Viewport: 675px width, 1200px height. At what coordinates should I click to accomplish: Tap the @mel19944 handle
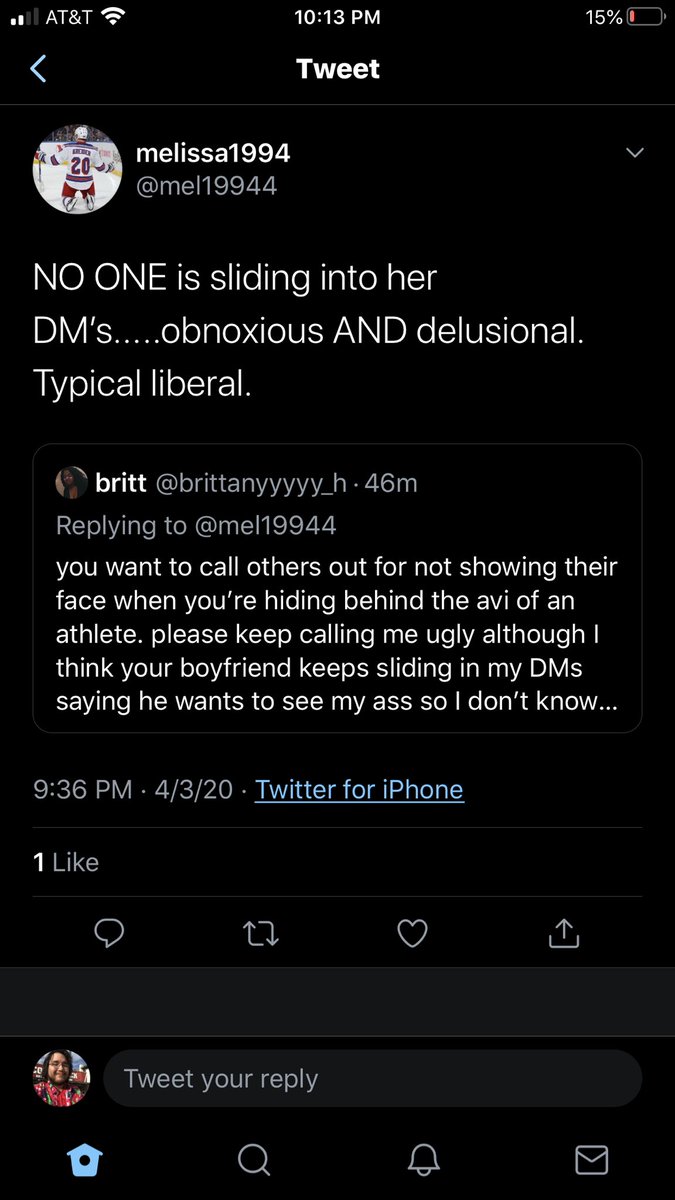(206, 185)
